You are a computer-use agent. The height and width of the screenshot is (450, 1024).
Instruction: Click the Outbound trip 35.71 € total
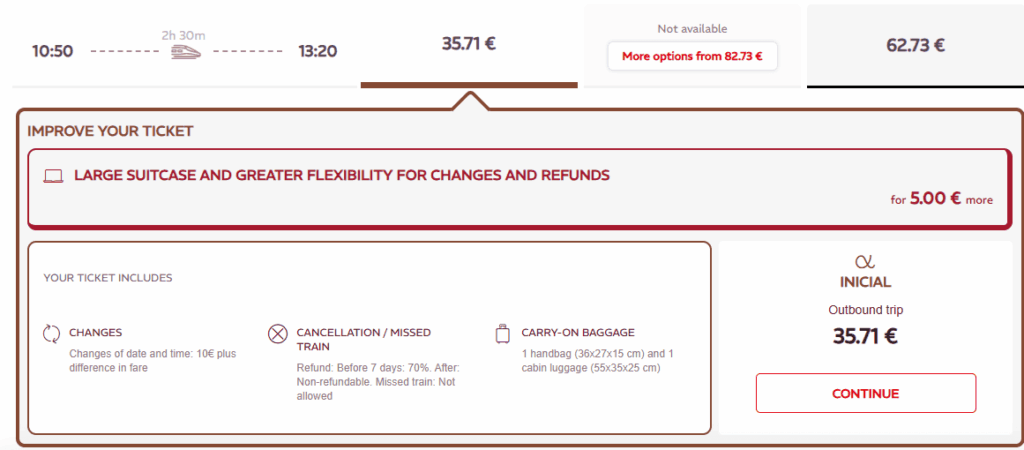pos(865,336)
